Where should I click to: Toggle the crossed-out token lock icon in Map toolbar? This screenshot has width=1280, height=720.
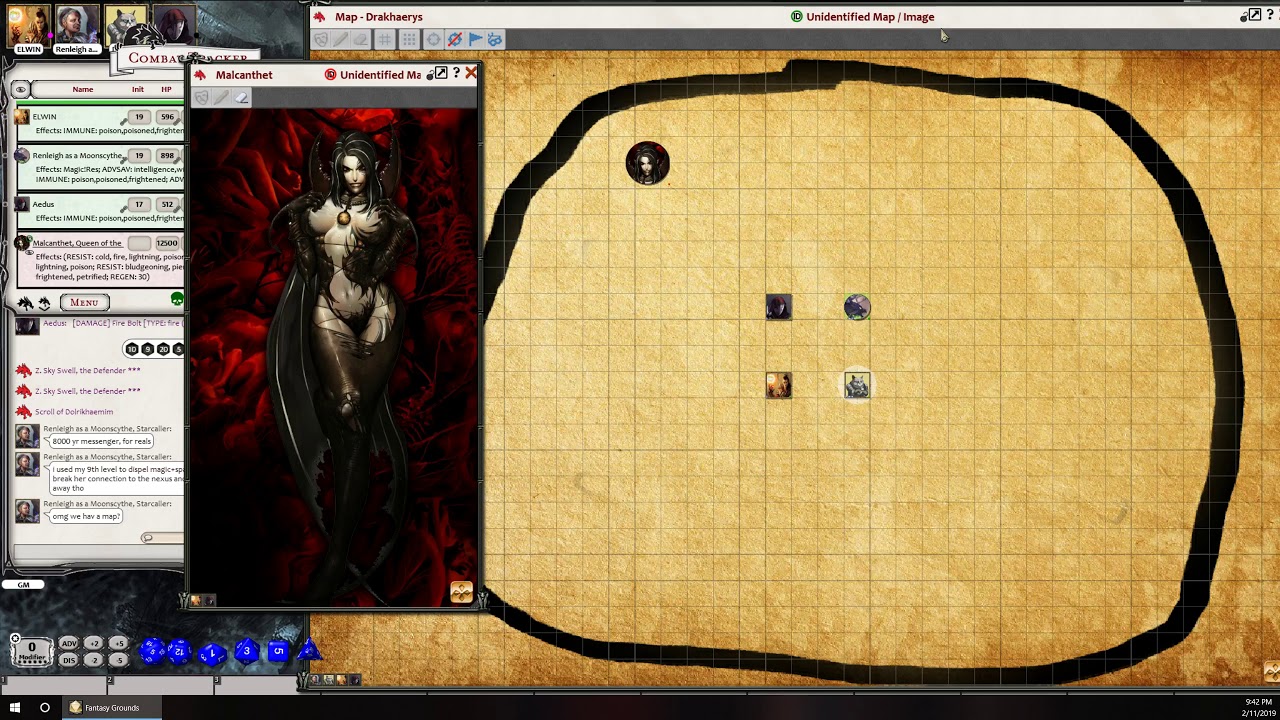454,39
